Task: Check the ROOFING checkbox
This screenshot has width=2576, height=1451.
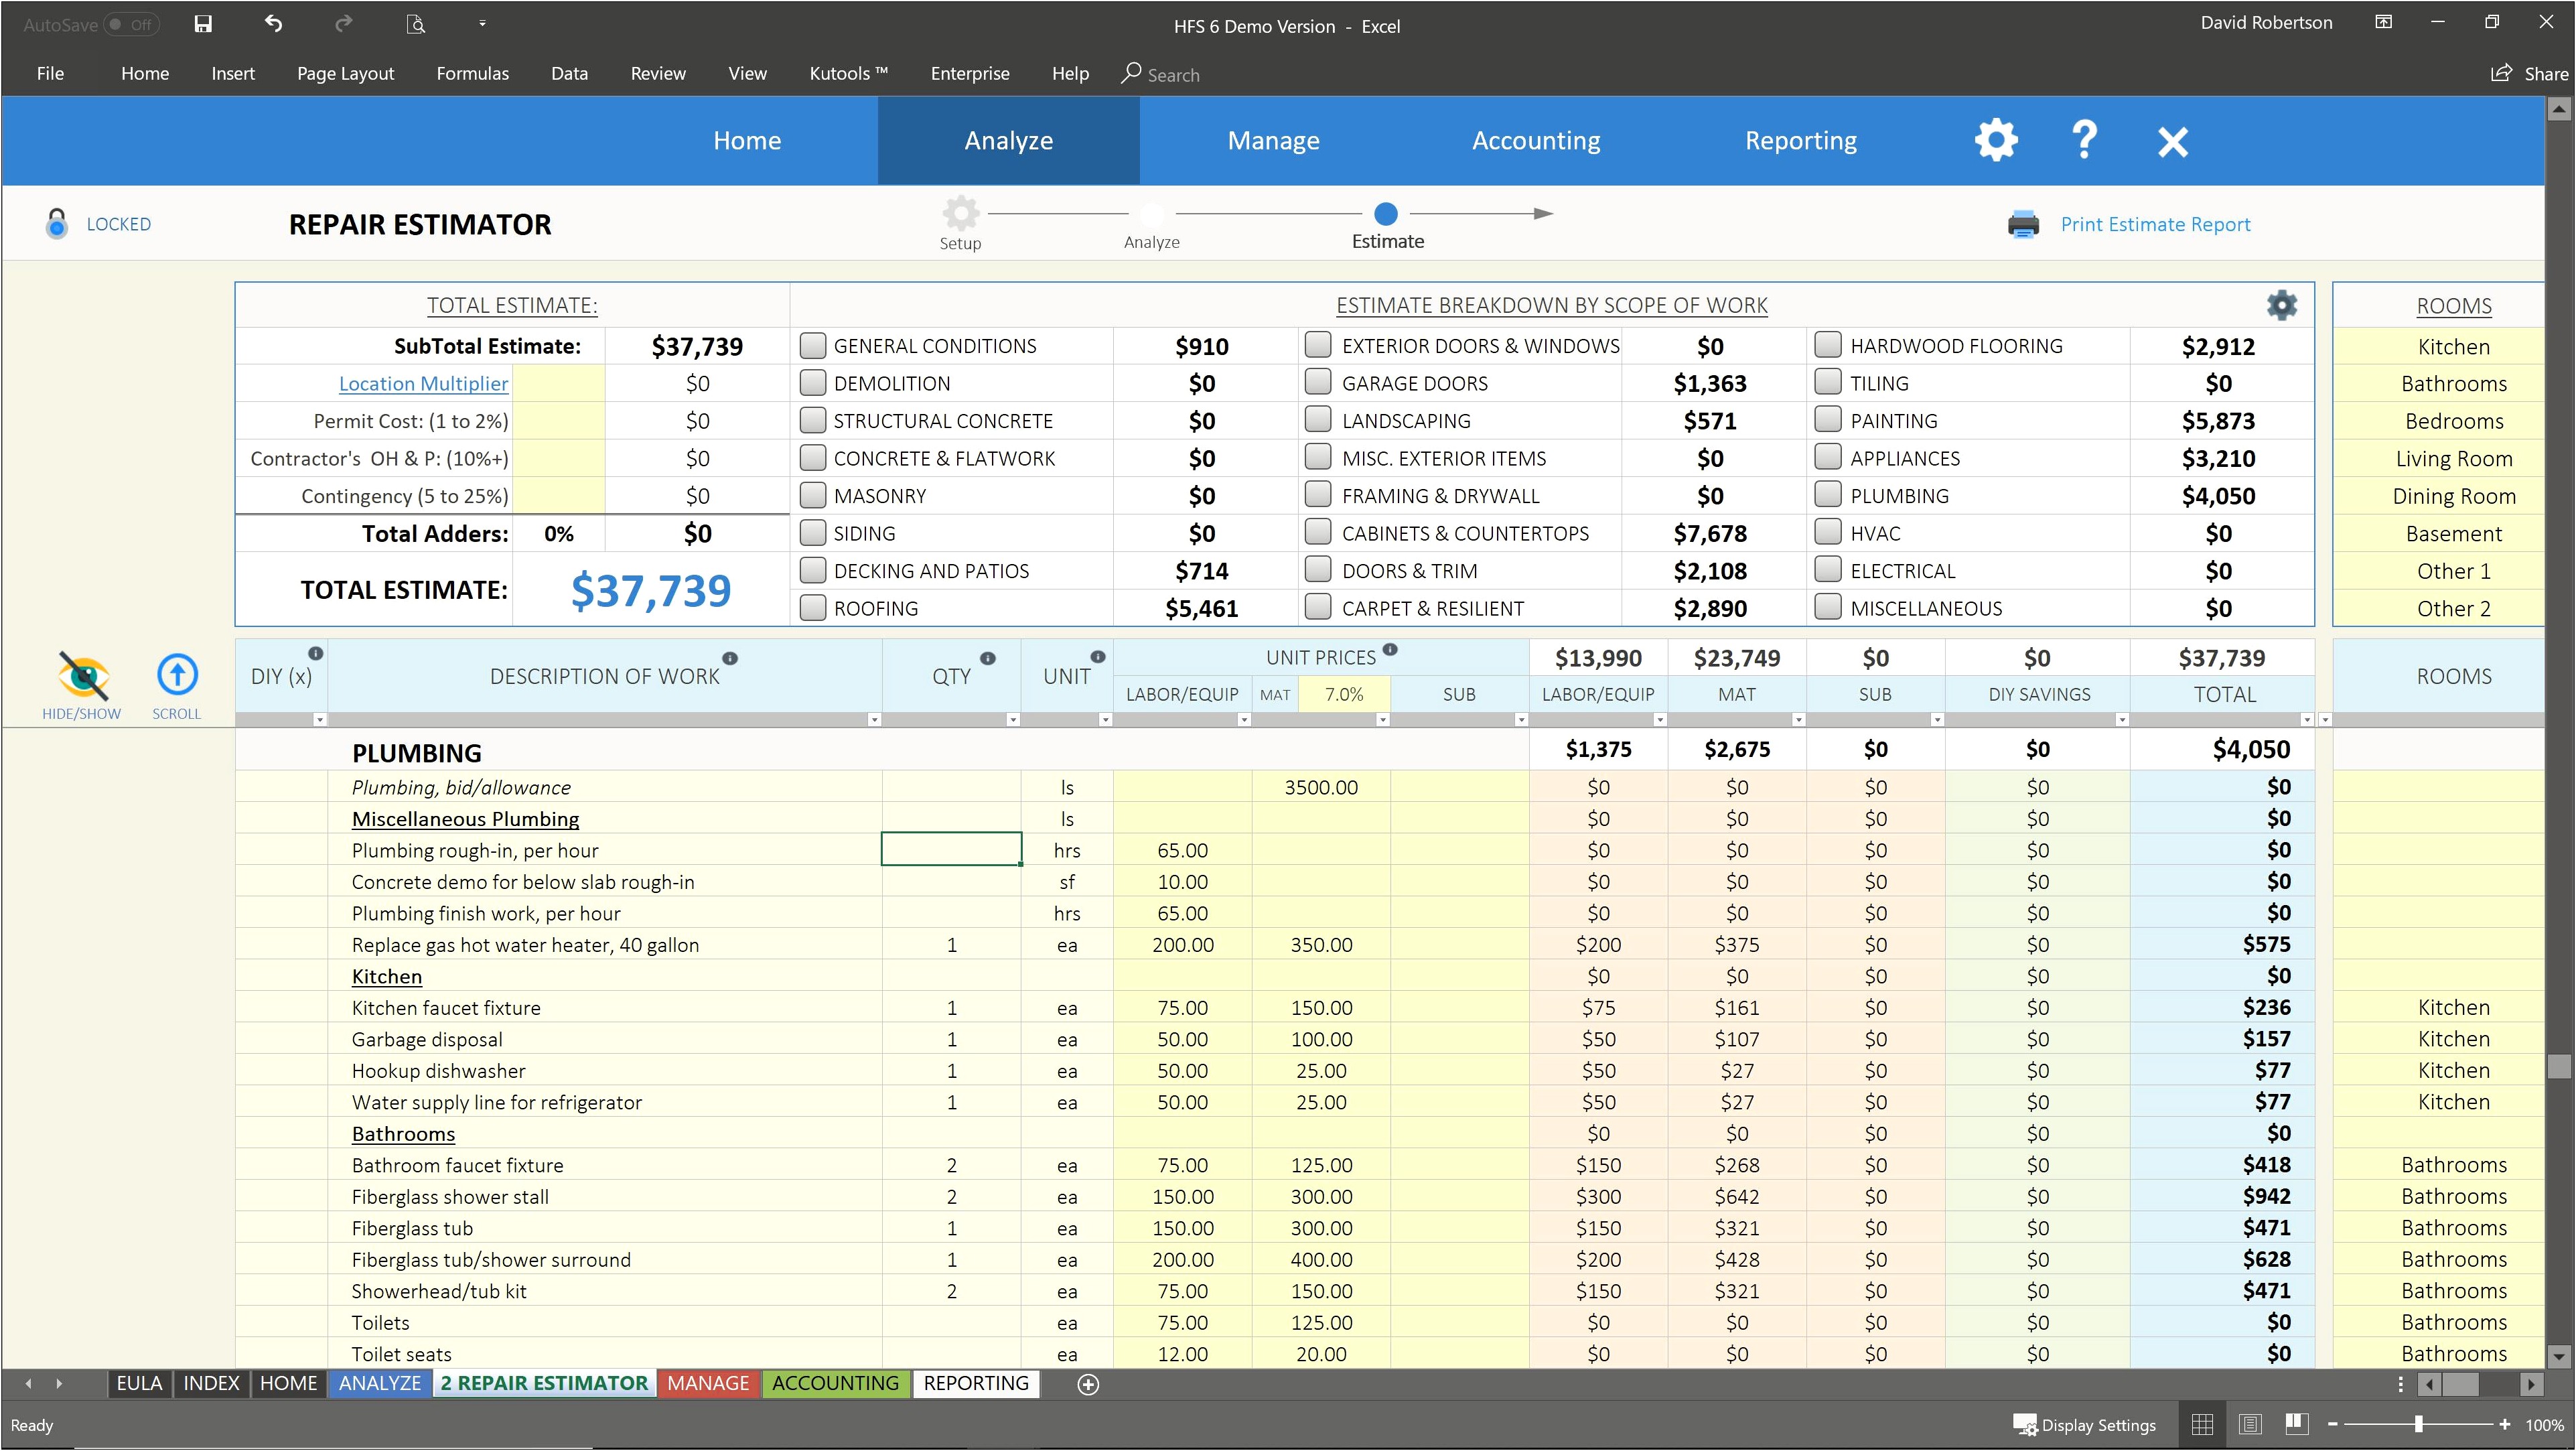Action: (x=813, y=608)
